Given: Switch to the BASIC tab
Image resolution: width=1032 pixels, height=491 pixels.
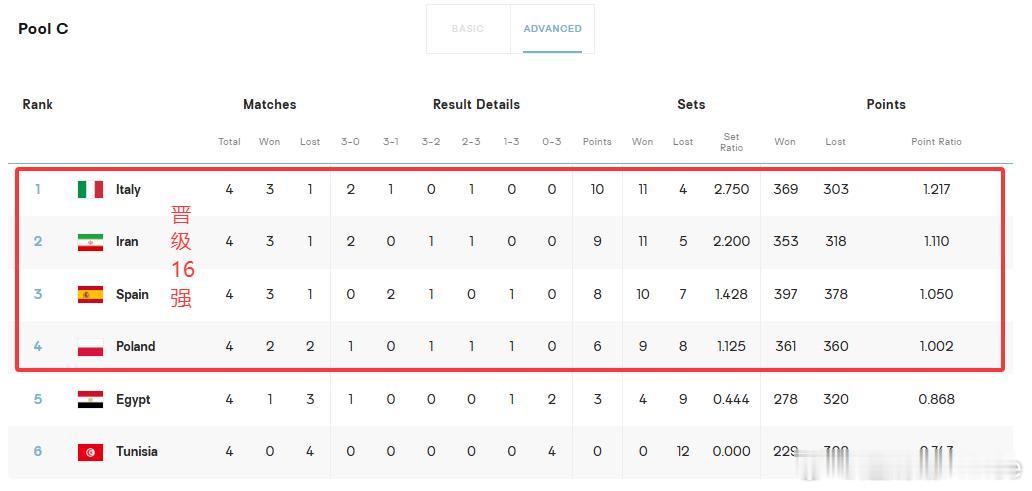Looking at the screenshot, I should [x=468, y=29].
